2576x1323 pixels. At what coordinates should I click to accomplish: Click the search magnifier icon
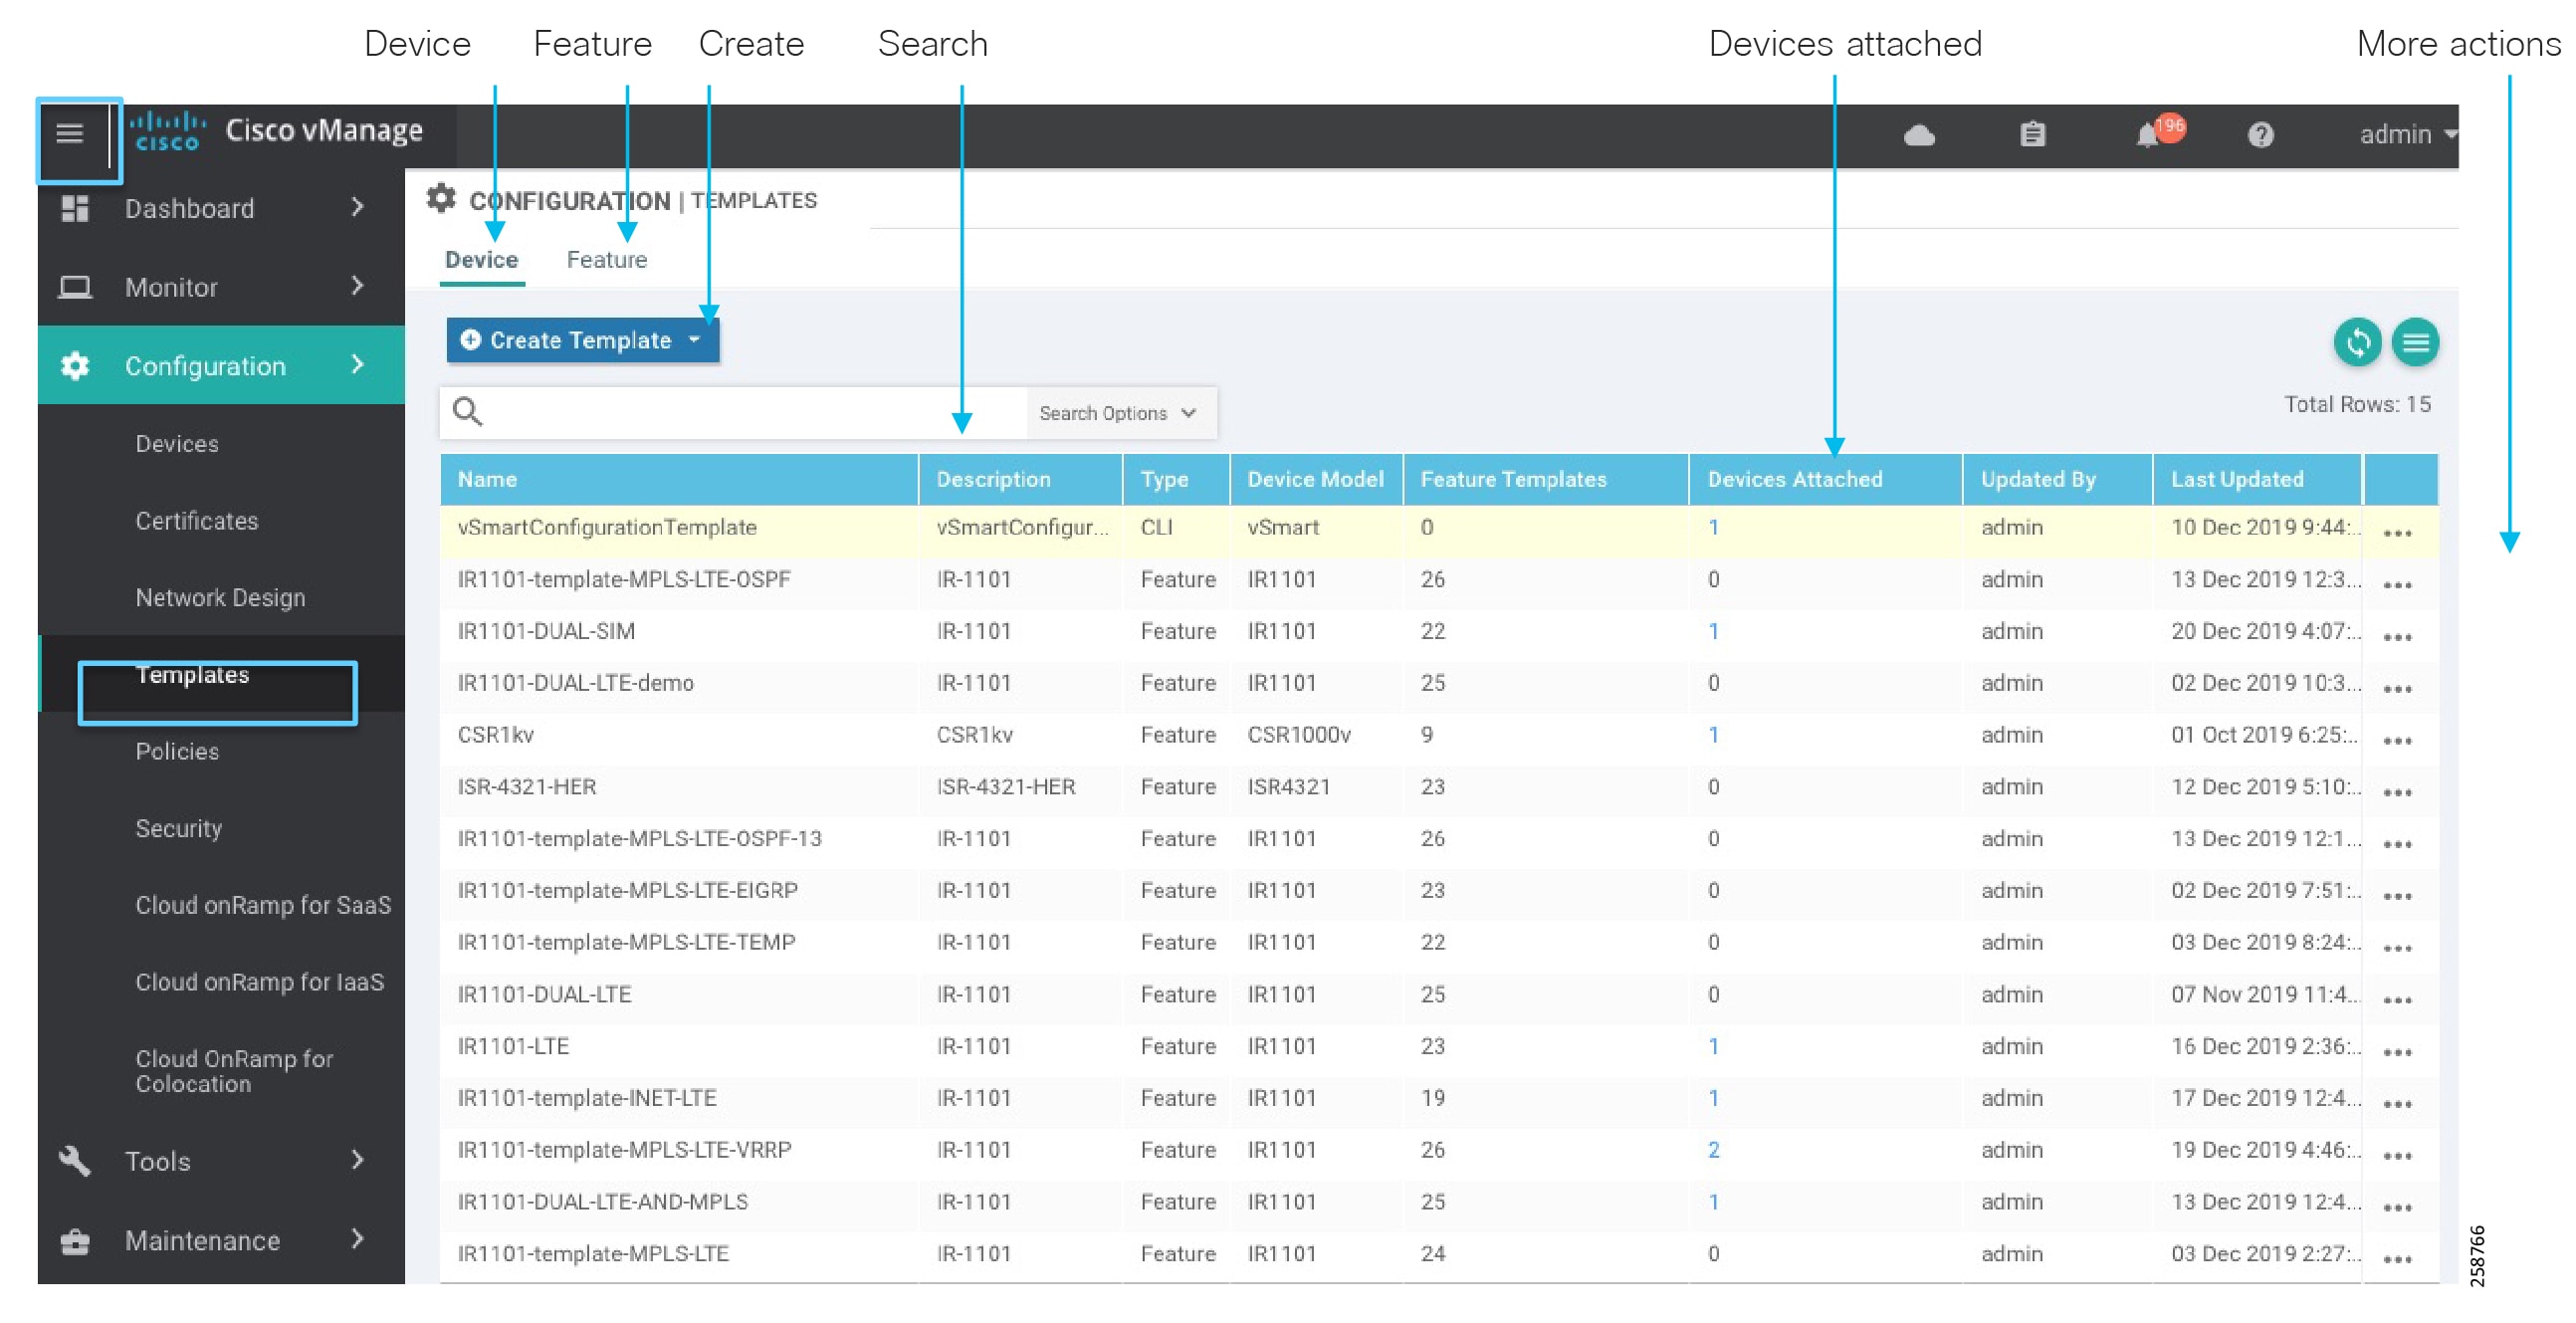tap(467, 412)
